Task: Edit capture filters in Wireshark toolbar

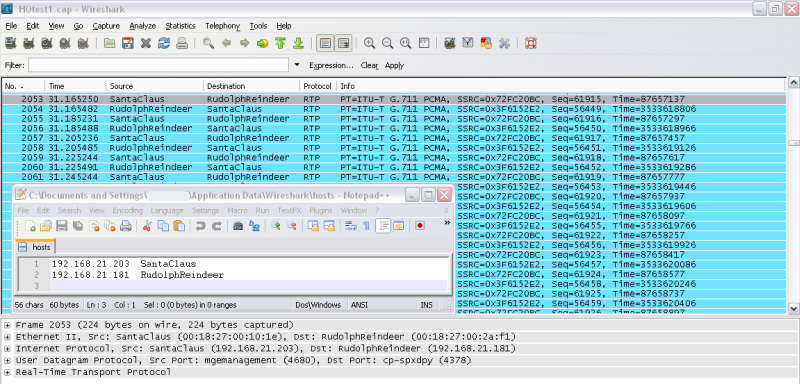Action: coord(449,43)
